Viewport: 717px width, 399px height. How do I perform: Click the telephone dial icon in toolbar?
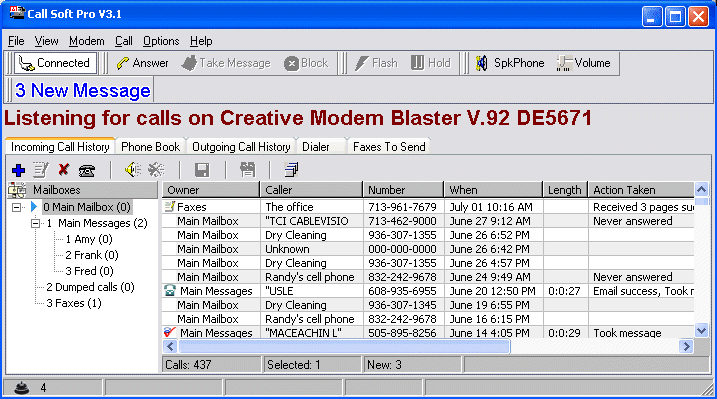click(x=87, y=170)
